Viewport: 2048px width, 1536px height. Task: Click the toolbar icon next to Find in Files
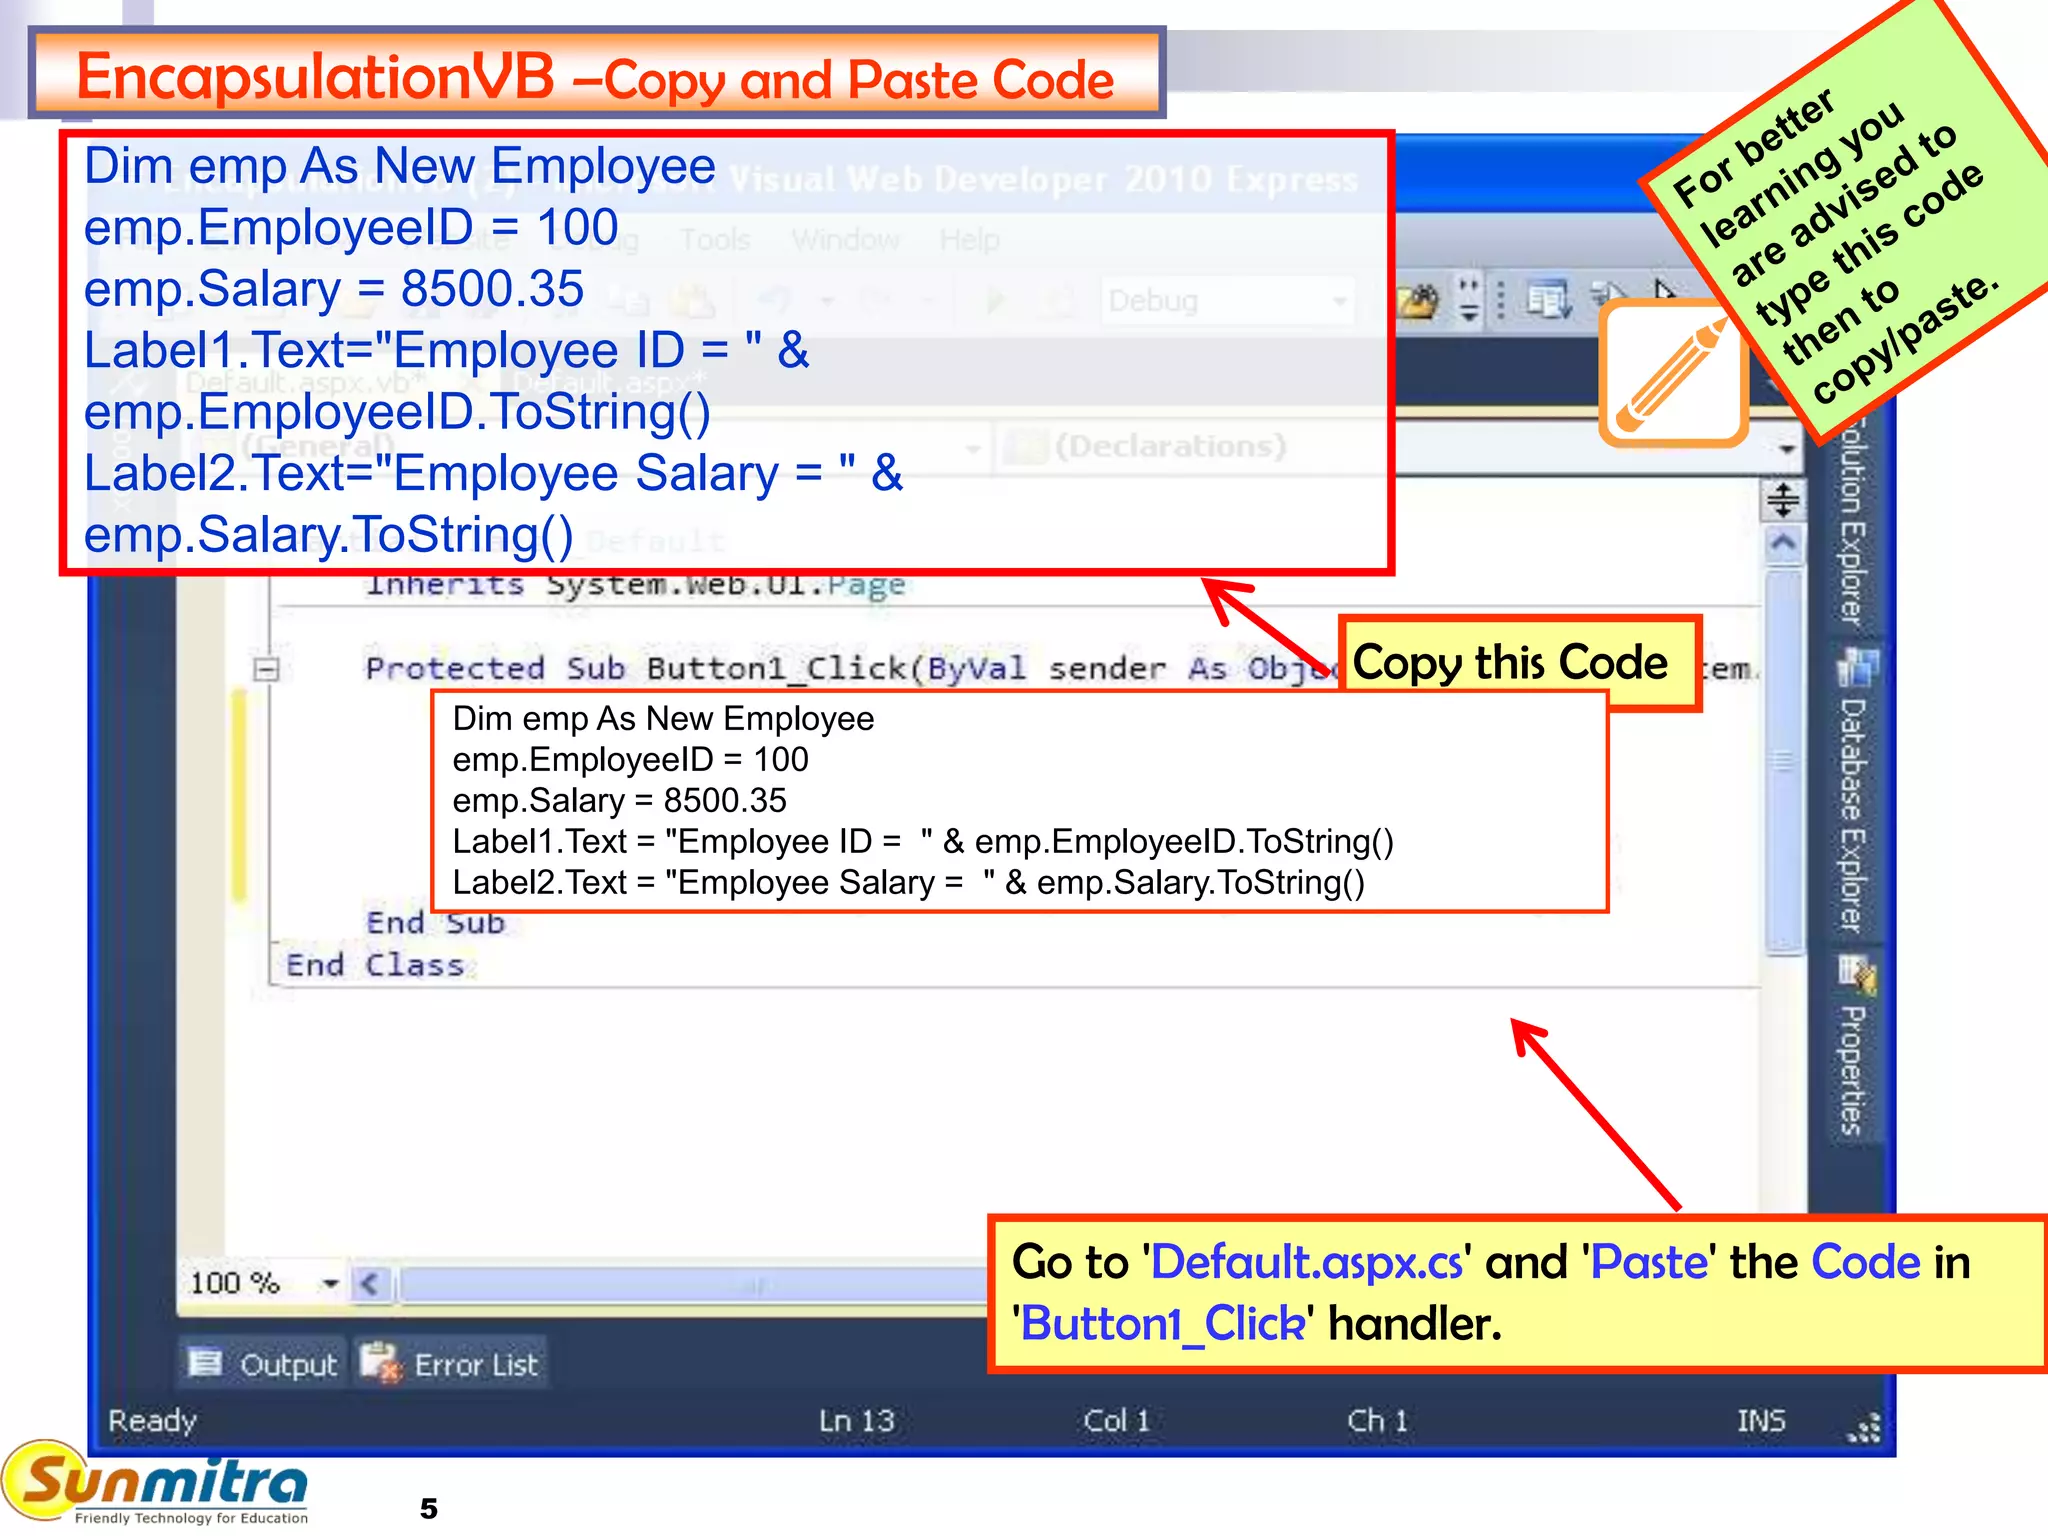[1548, 300]
